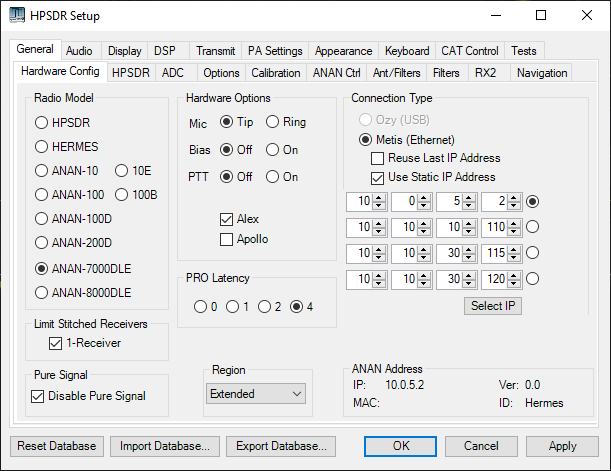Select the 10.10.10.110 static IP radio button
The image size is (611, 471).
click(x=532, y=227)
